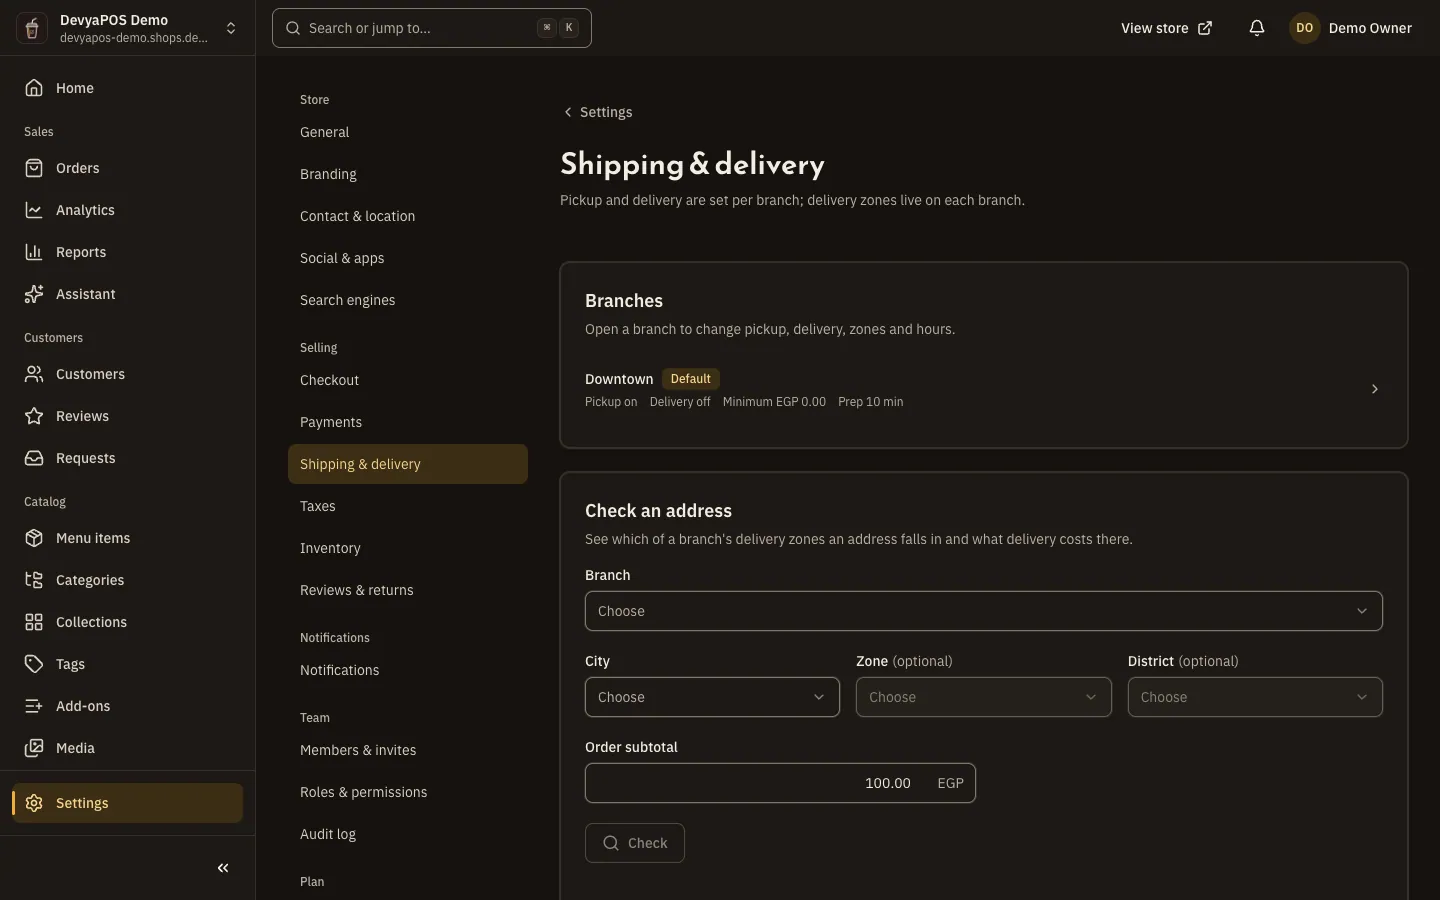Focus the Search or jump to field
Screen dimensions: 1440x900
[432, 28]
